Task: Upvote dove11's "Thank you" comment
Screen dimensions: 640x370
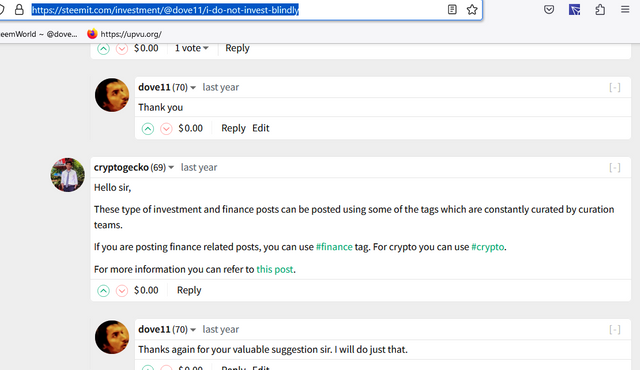Action: coord(148,129)
